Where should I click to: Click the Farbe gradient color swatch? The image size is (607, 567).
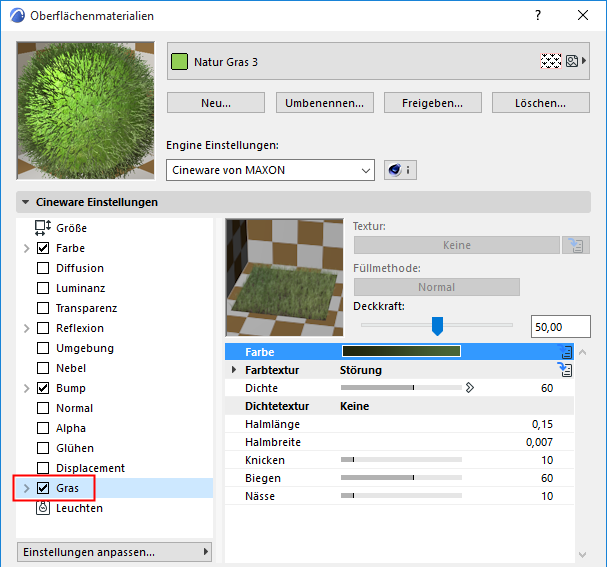point(401,351)
